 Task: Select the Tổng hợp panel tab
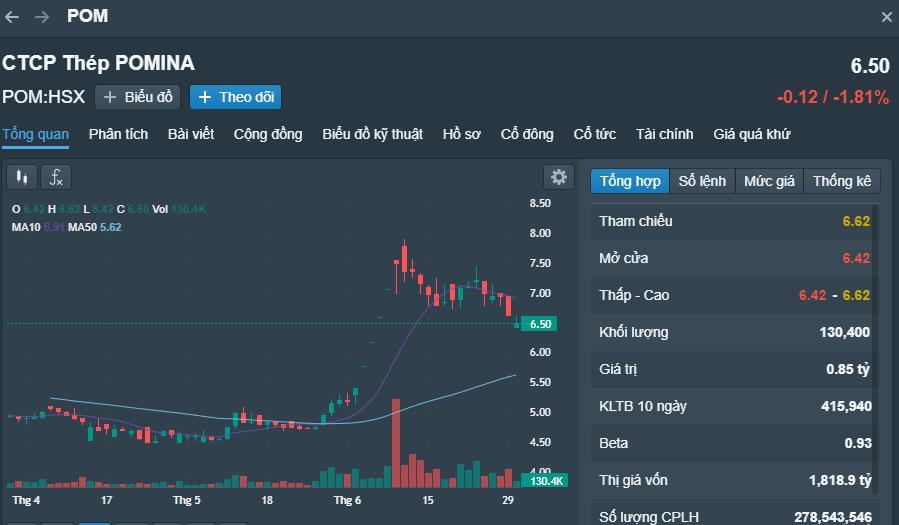point(630,181)
